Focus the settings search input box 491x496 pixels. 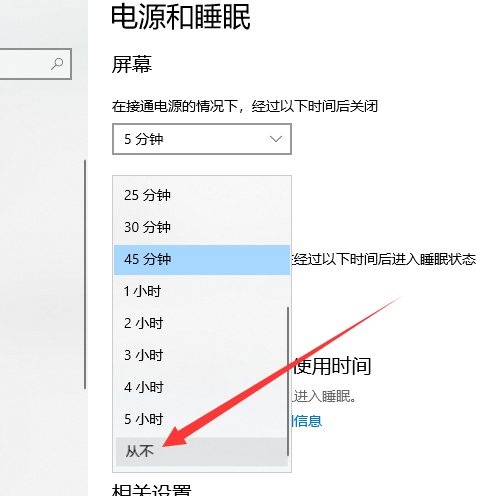[35, 64]
